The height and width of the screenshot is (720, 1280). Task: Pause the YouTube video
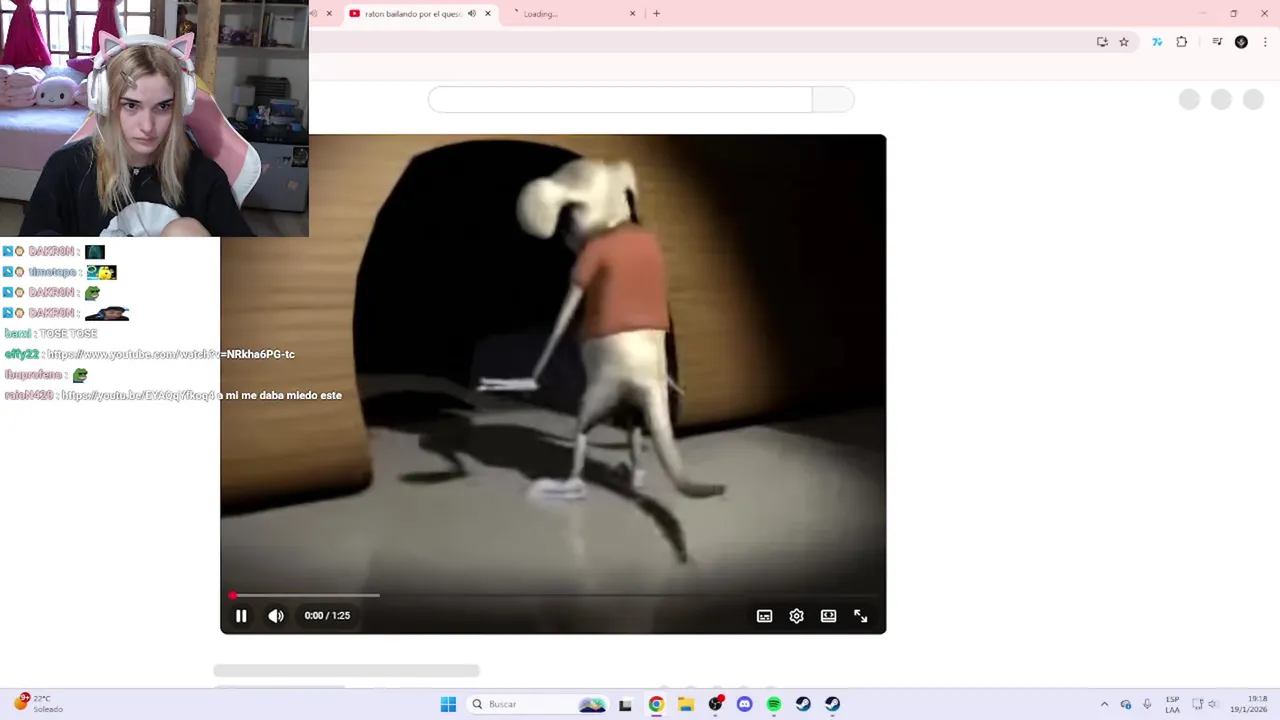(x=241, y=616)
